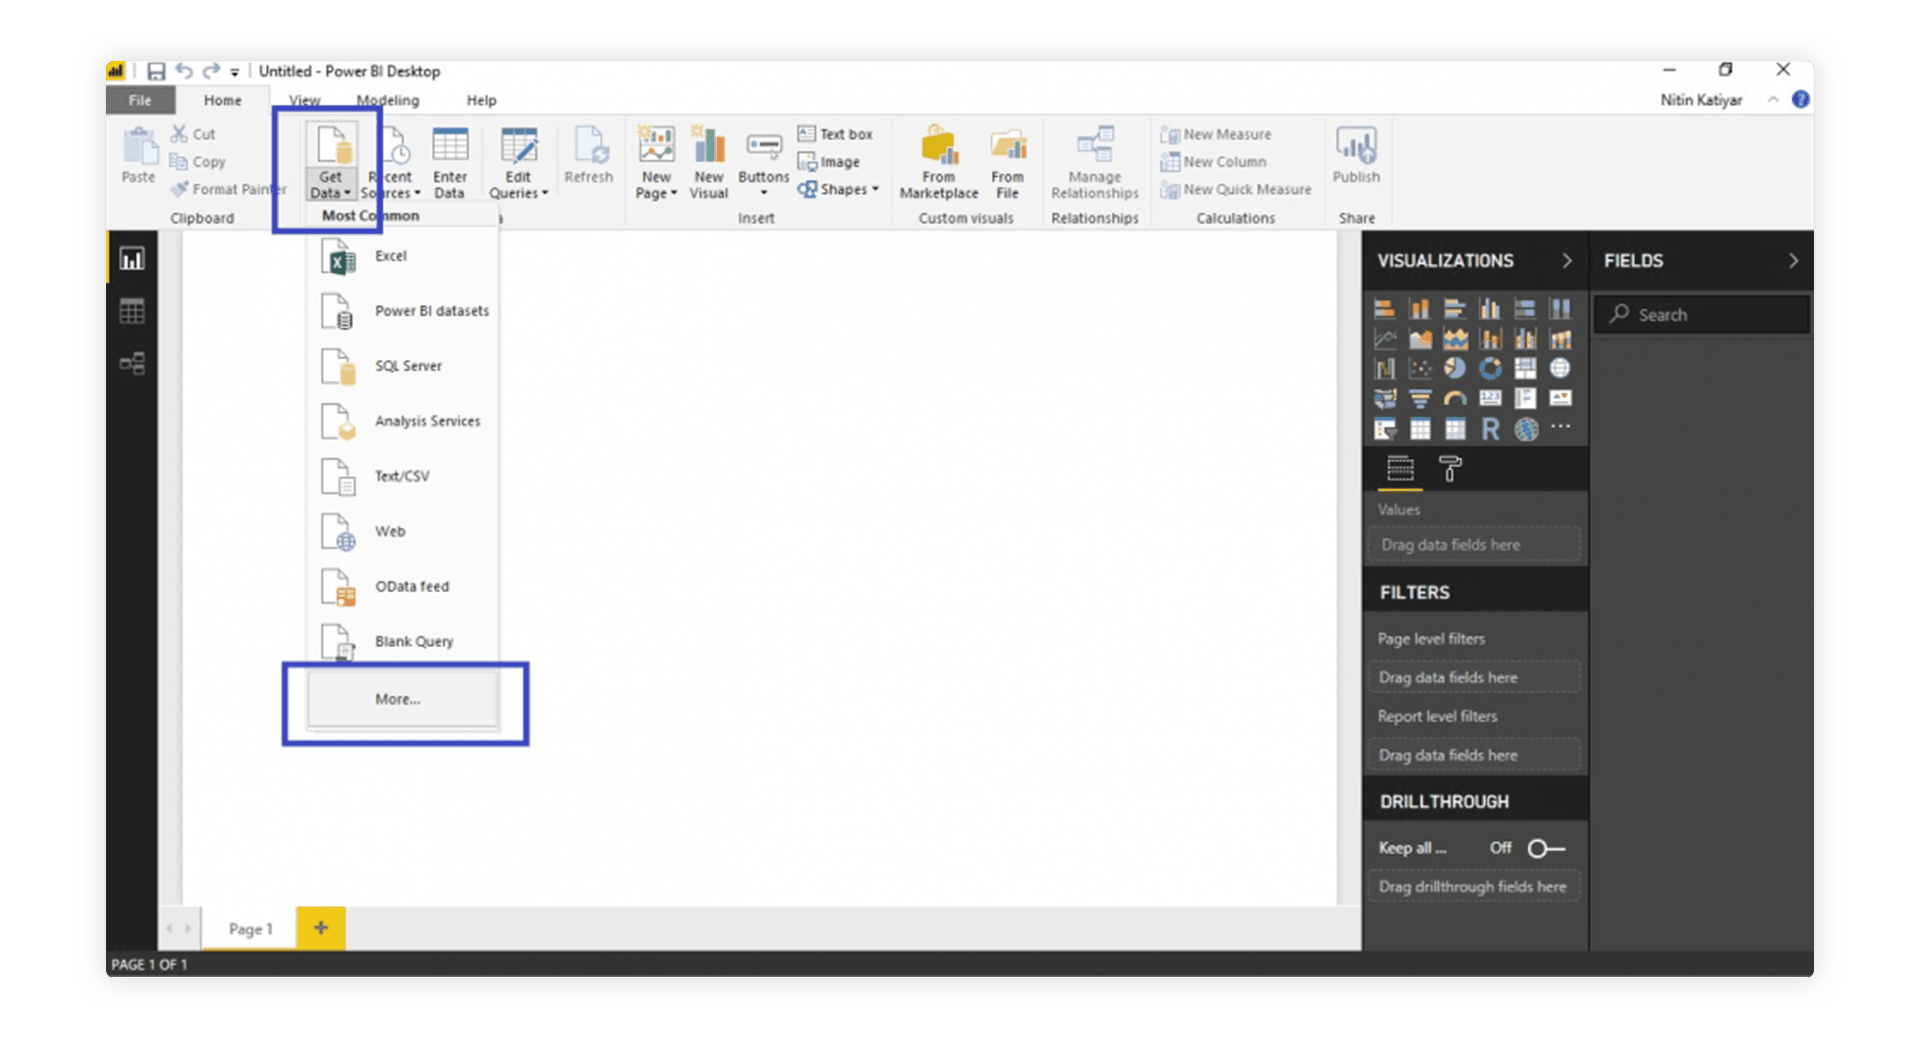Viewport: 1920px width, 1040px height.
Task: Select the gauge visual
Action: (1455, 399)
